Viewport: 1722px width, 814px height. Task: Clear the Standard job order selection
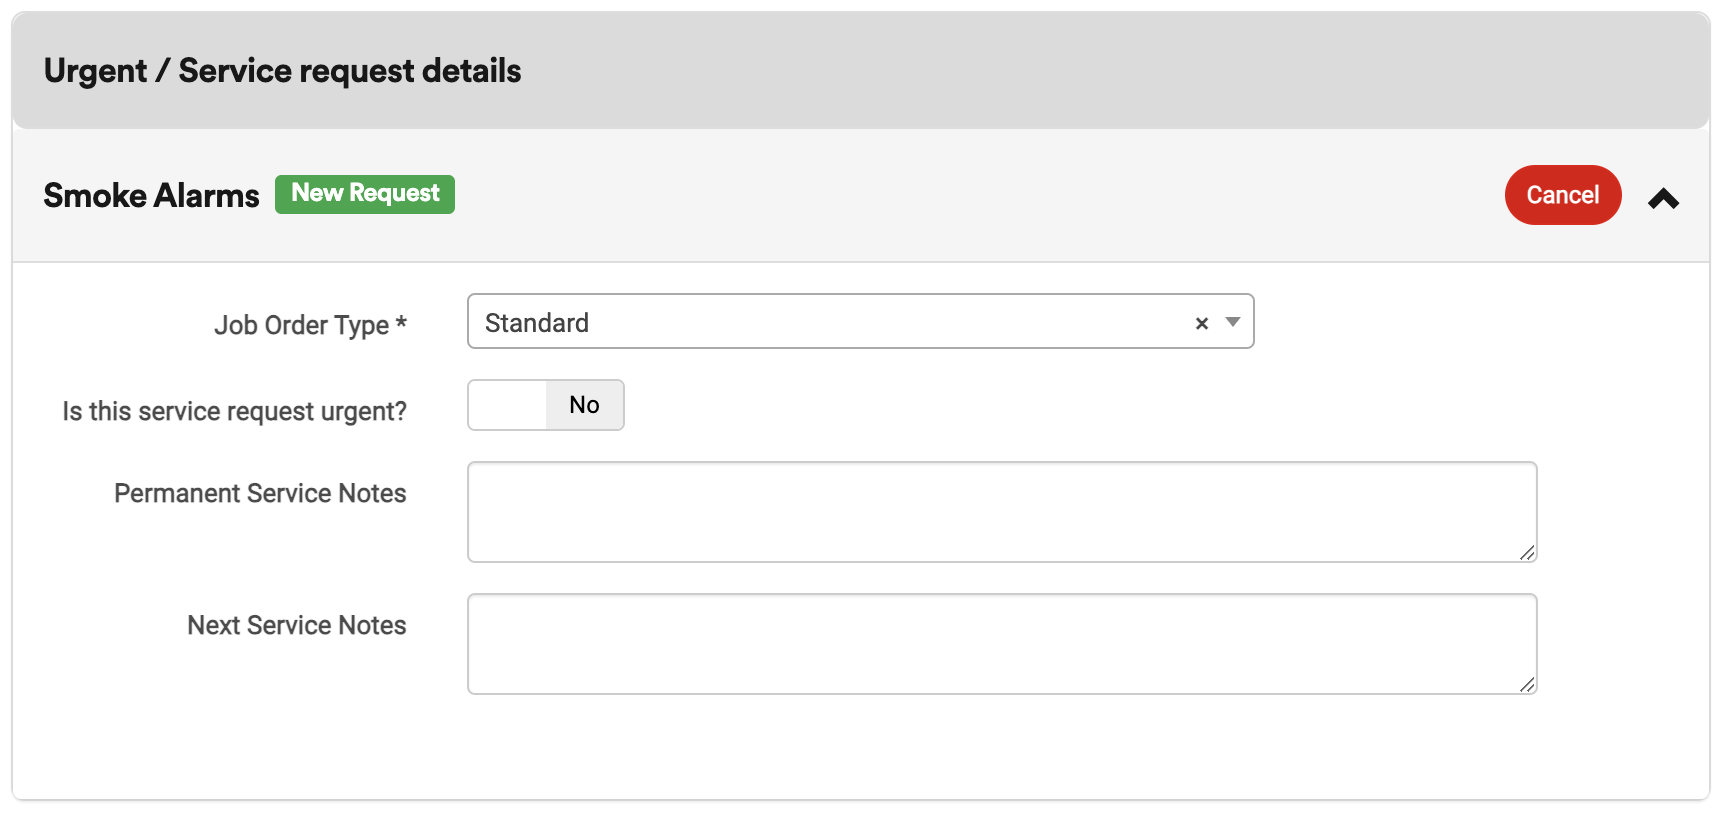[x=1202, y=323]
